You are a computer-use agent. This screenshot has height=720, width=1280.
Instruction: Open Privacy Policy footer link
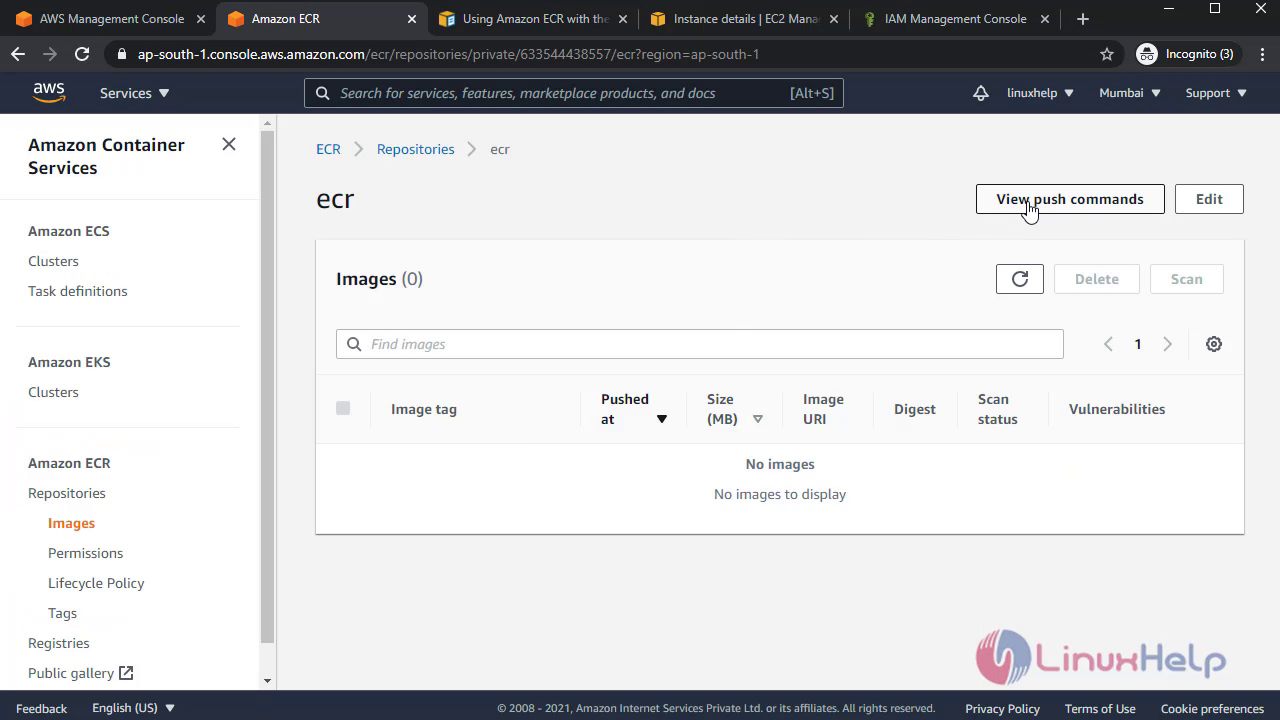coord(1002,708)
